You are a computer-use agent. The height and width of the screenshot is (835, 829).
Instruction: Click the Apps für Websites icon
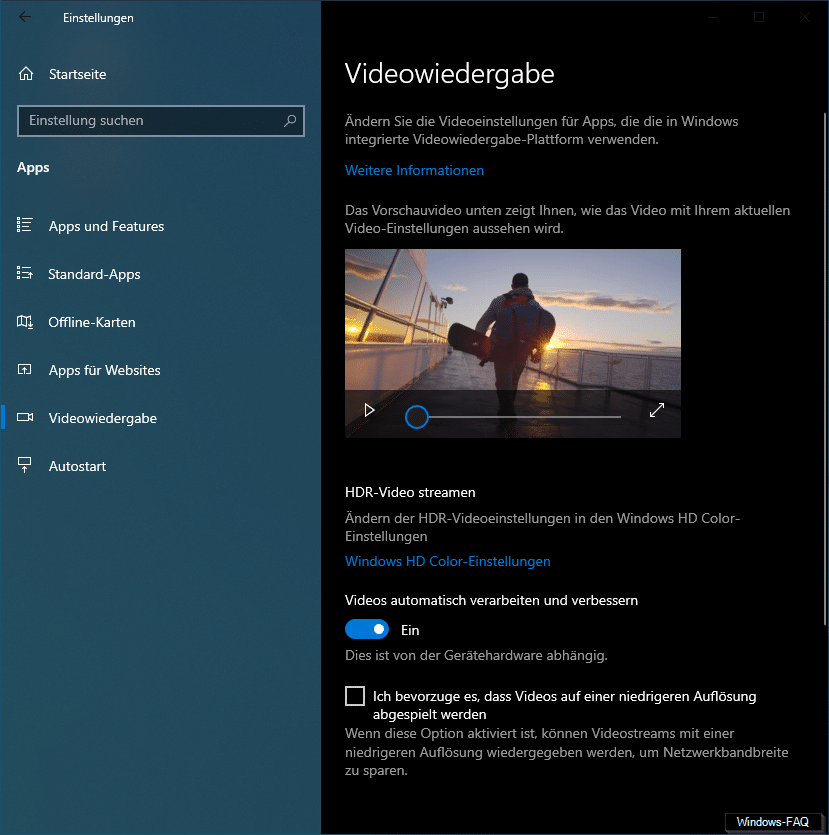pyautogui.click(x=24, y=370)
